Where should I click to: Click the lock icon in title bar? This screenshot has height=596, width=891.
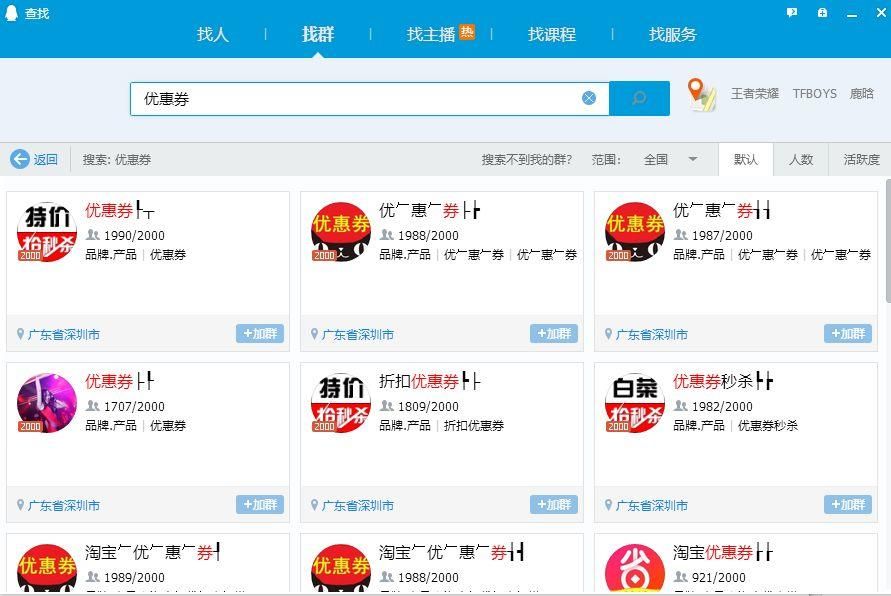[x=822, y=12]
